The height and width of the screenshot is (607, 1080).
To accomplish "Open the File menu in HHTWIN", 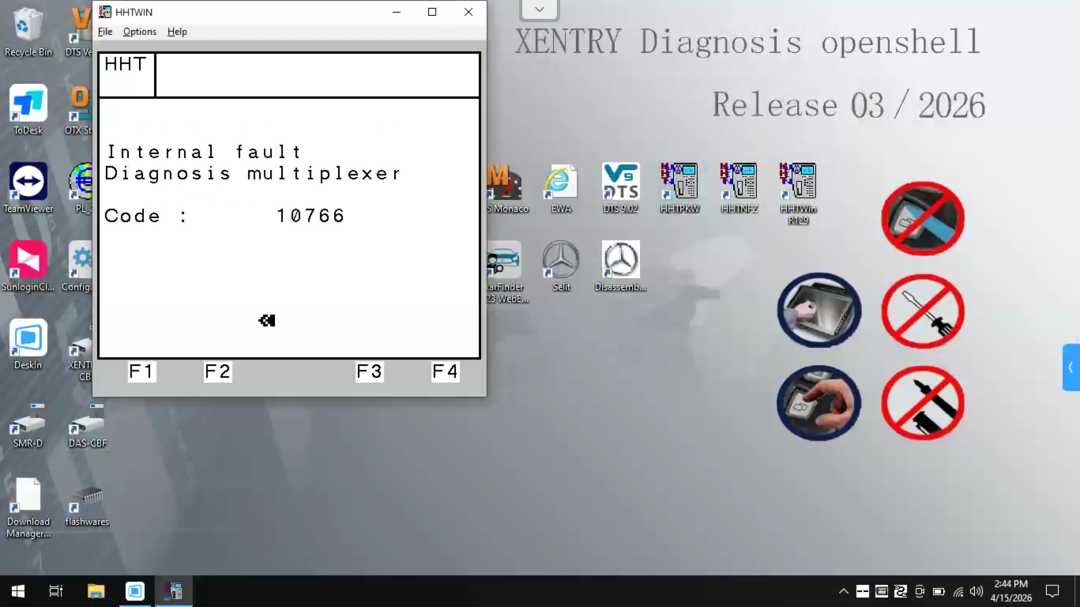I will point(105,32).
